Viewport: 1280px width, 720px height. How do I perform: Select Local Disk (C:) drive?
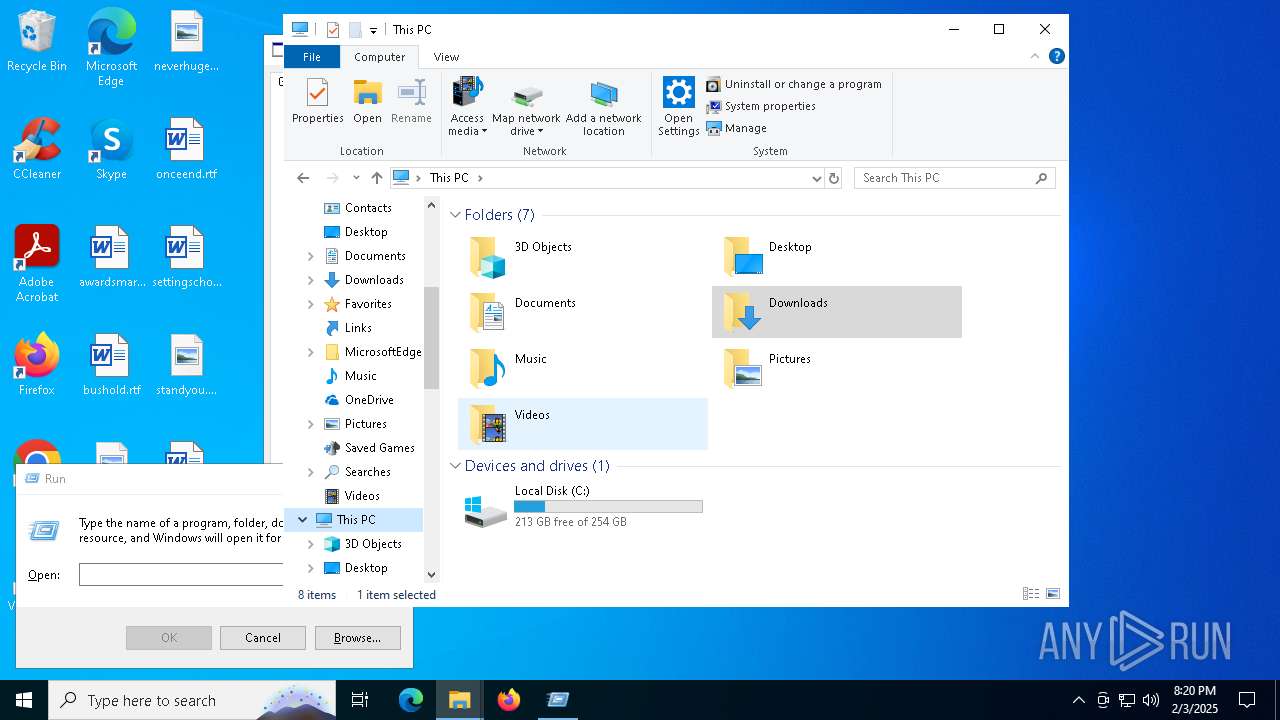coord(582,507)
